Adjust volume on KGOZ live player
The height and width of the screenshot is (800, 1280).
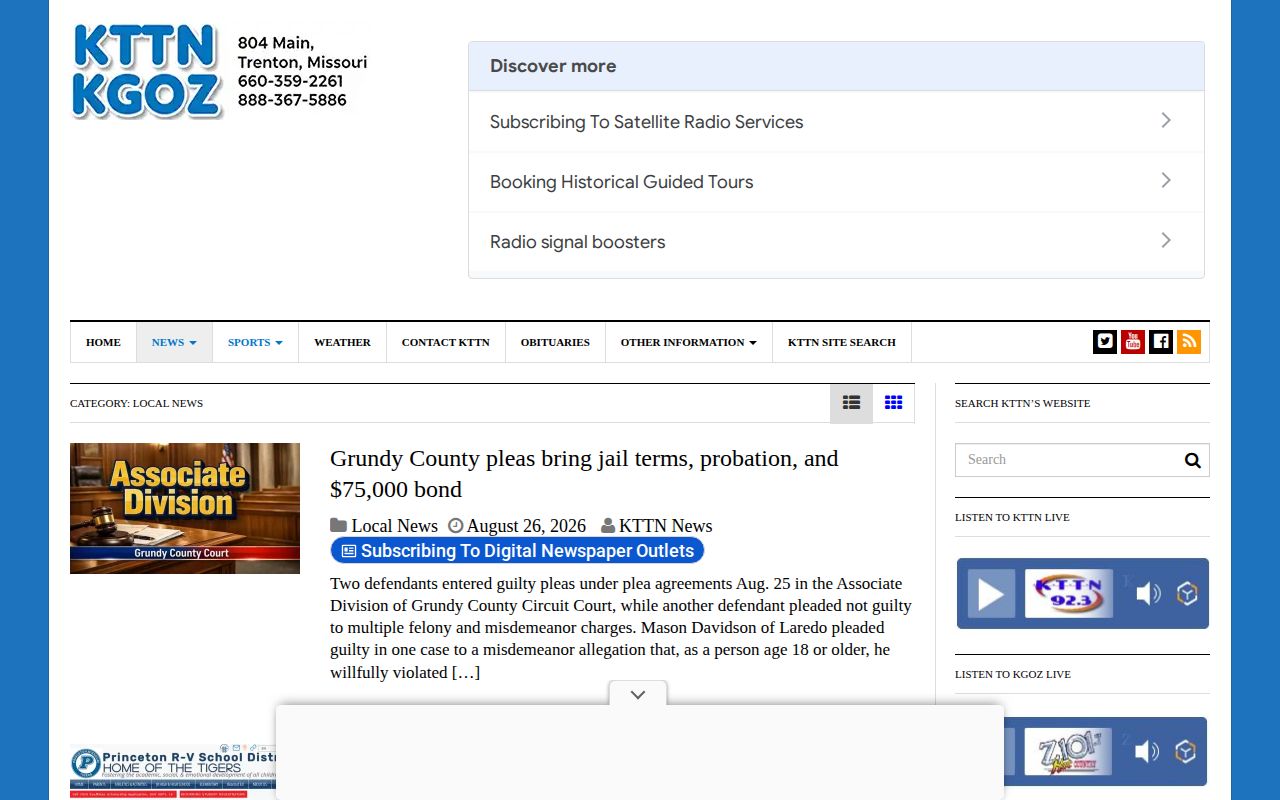click(1147, 752)
